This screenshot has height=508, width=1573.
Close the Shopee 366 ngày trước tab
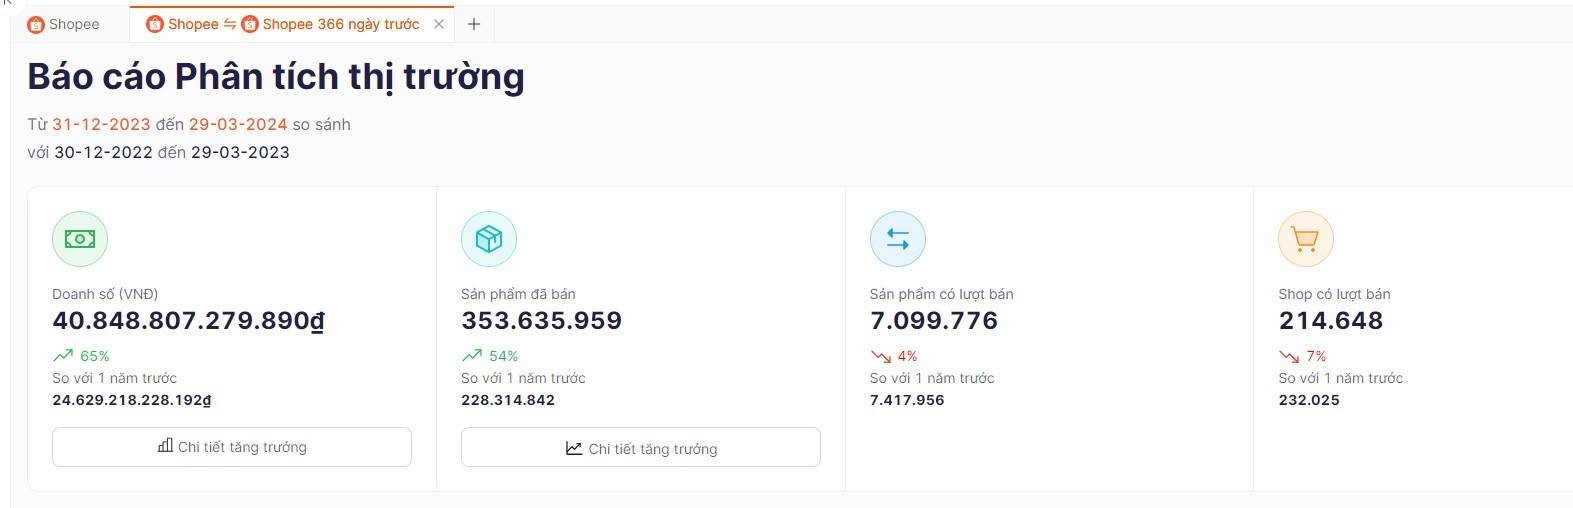439,24
